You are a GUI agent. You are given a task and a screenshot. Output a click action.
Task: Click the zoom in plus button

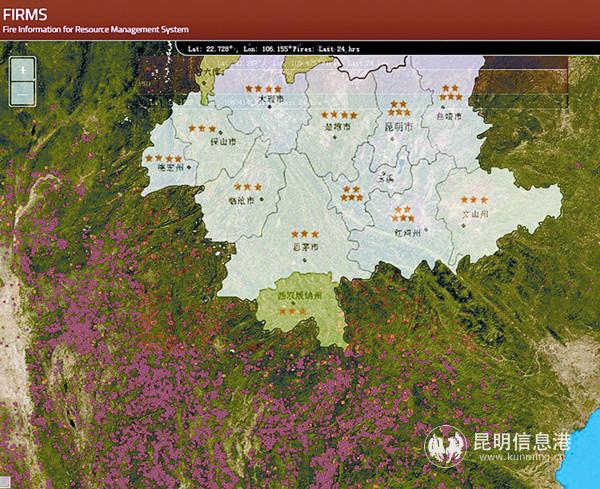coord(22,69)
